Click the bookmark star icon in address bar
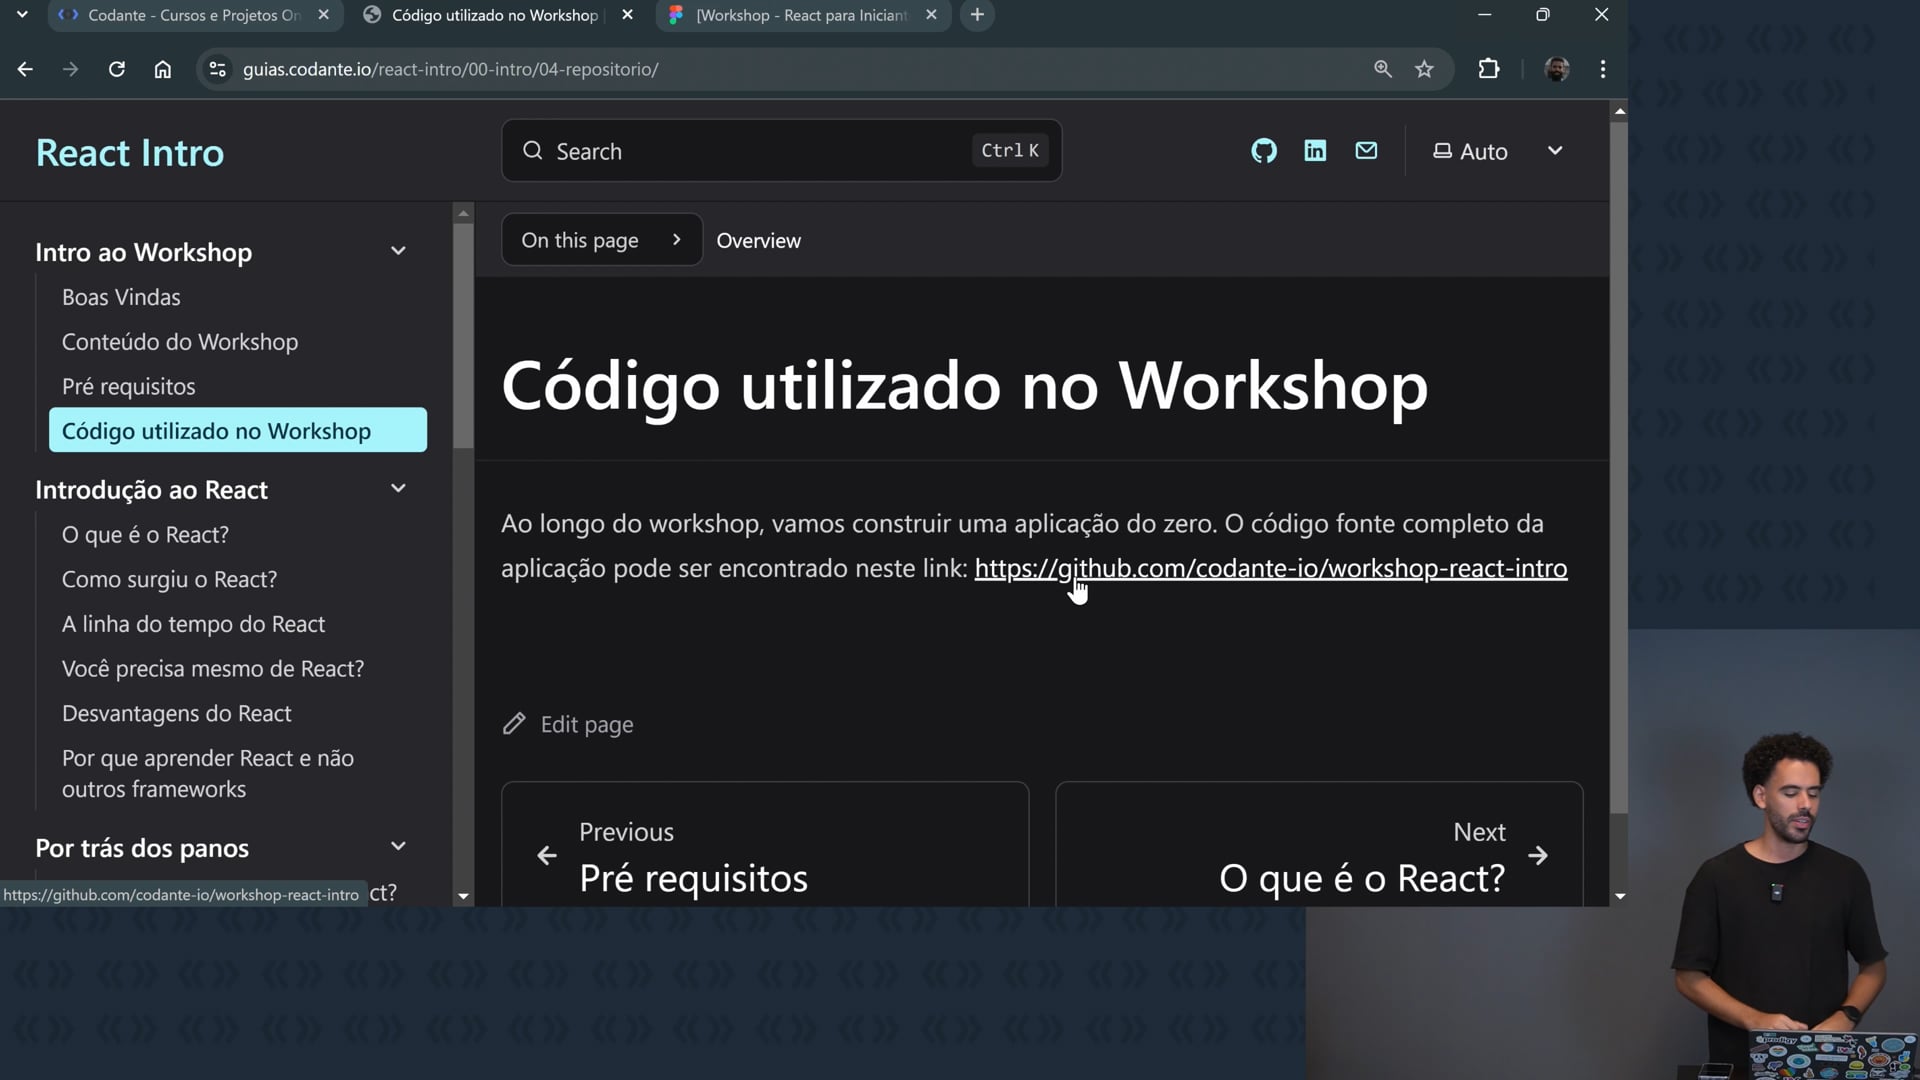Screen dimensions: 1920x1080 1424,69
